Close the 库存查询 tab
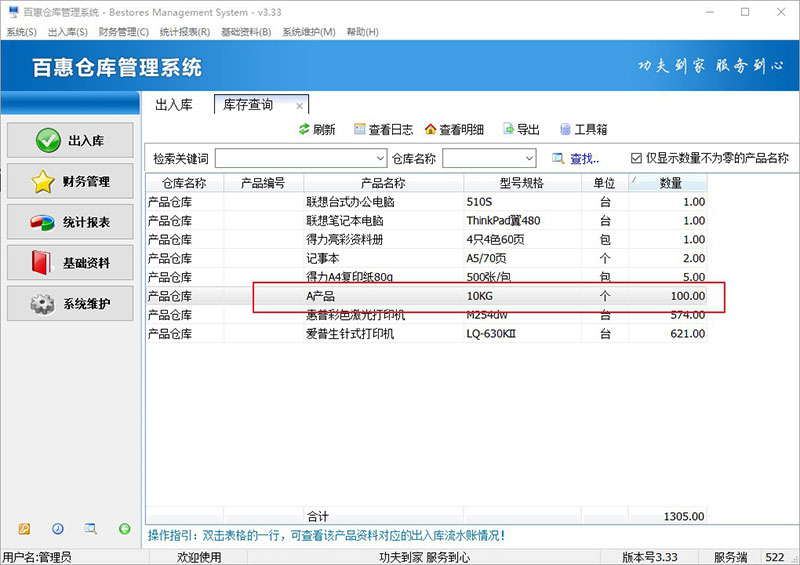This screenshot has height=565, width=800. pyautogui.click(x=299, y=106)
